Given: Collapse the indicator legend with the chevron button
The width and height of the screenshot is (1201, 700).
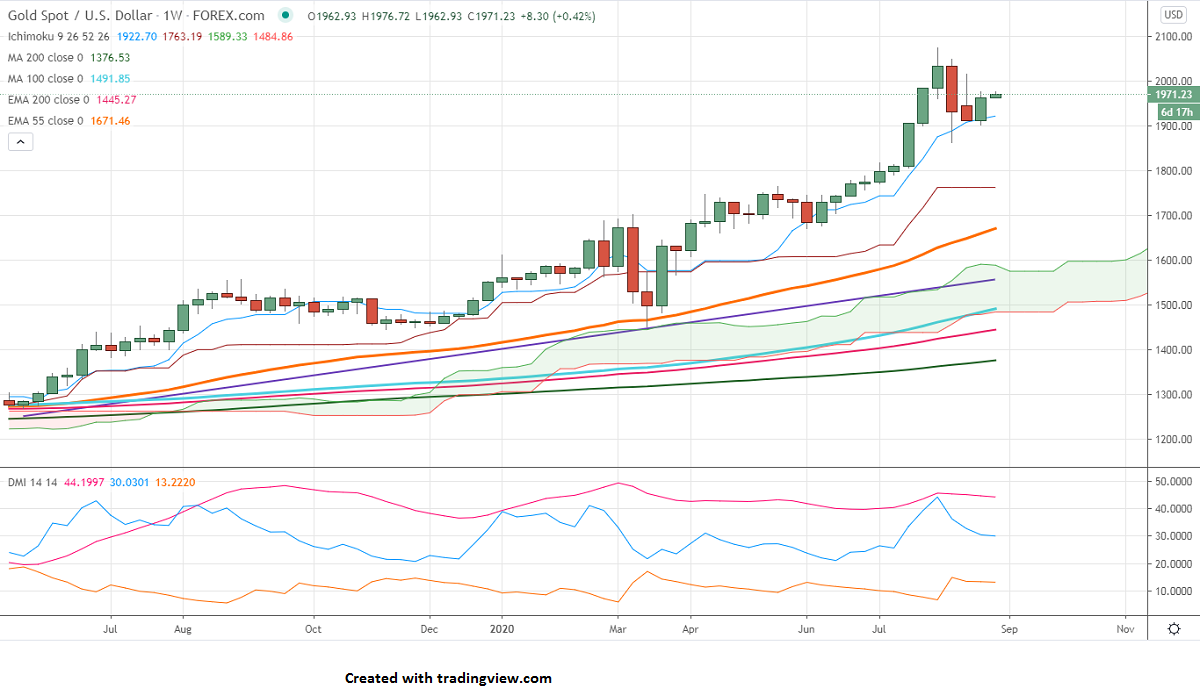Looking at the screenshot, I should coord(20,142).
